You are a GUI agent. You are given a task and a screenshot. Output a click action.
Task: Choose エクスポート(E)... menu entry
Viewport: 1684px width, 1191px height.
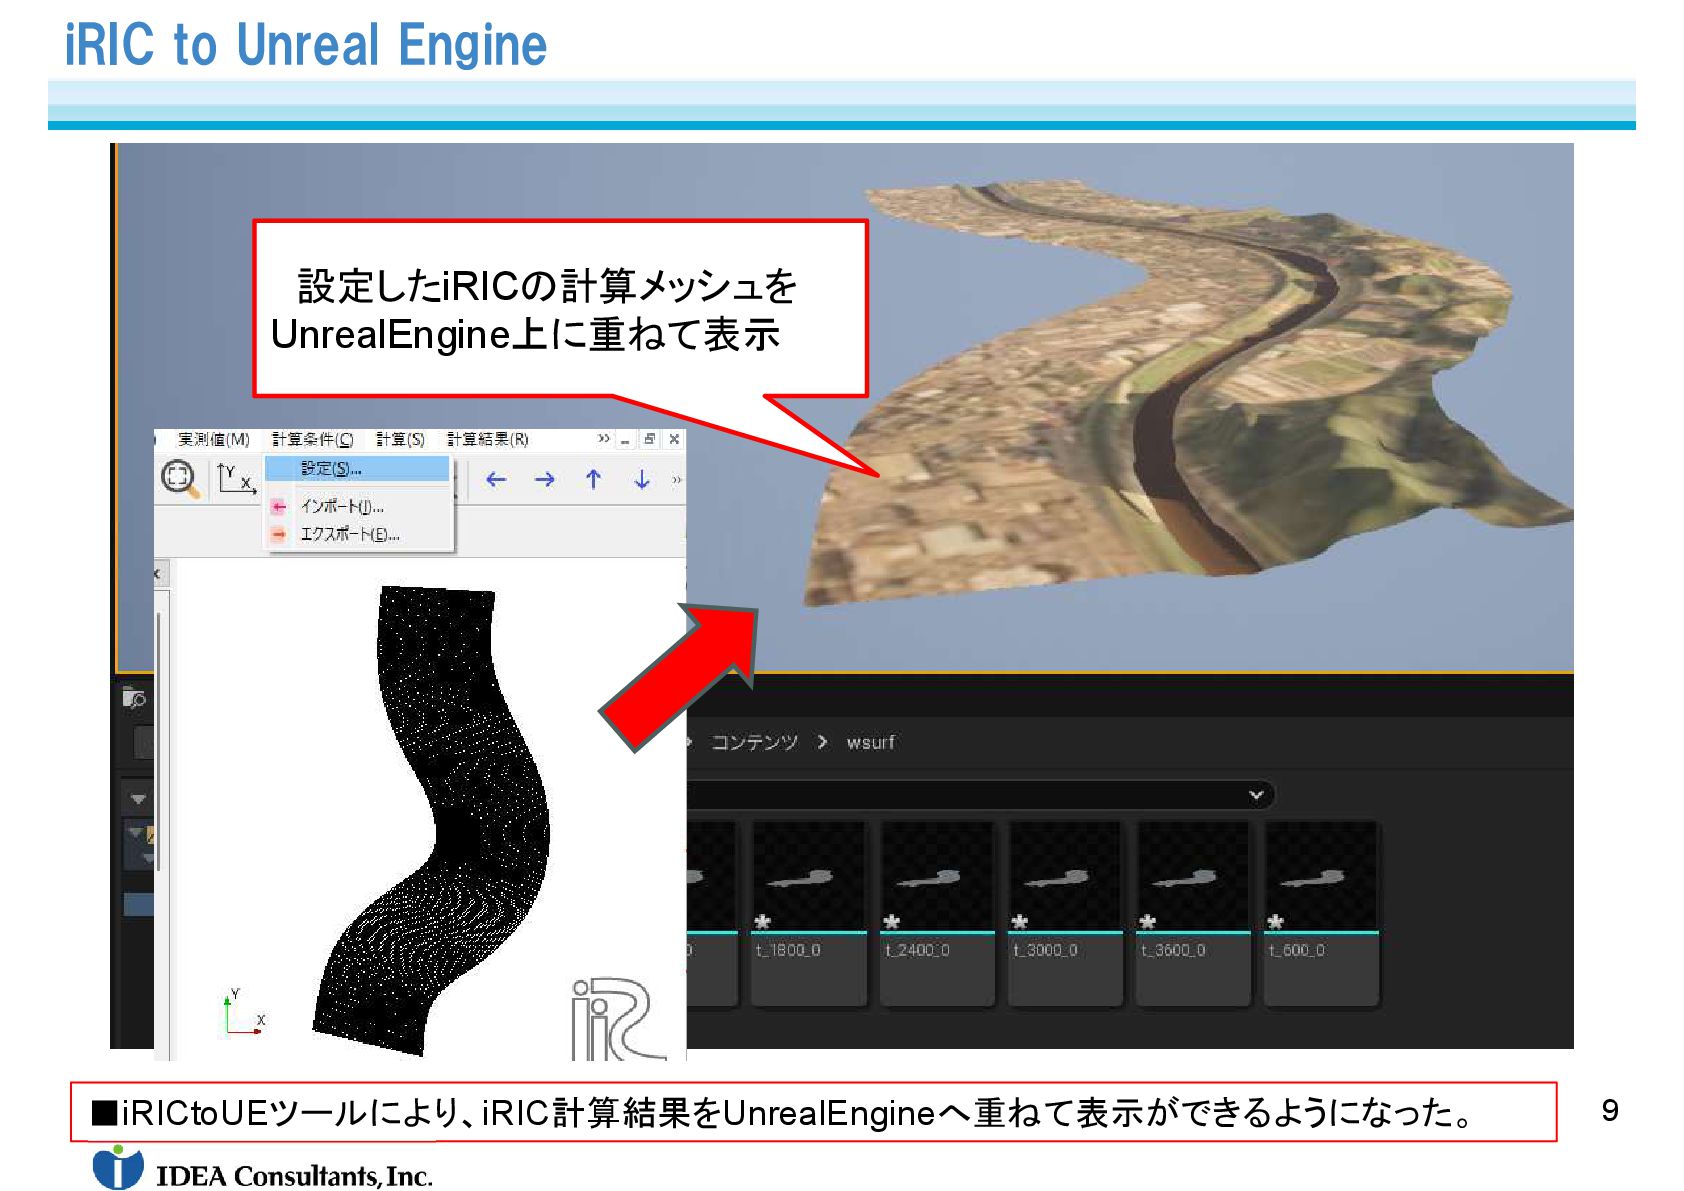(358, 535)
